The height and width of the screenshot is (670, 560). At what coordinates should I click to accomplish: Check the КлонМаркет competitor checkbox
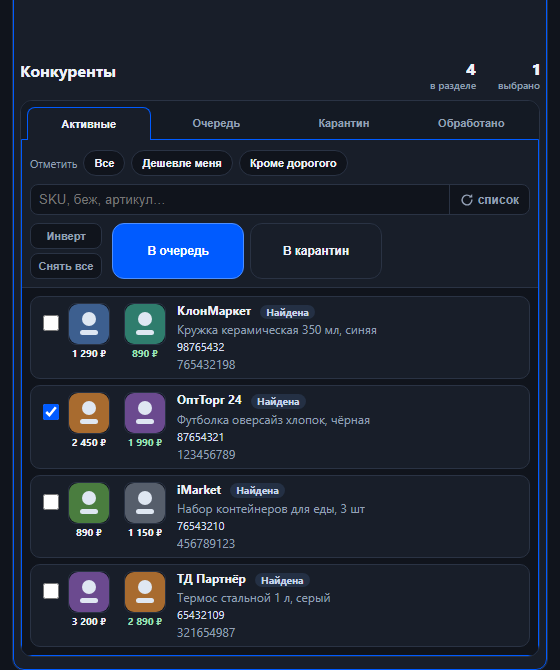[51, 323]
